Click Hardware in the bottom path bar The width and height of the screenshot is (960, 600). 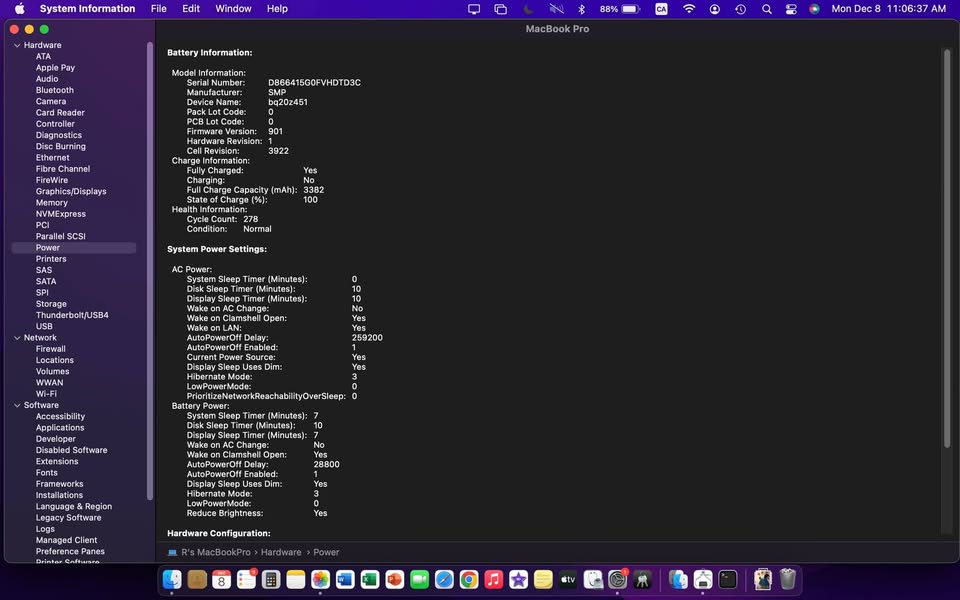[281, 552]
